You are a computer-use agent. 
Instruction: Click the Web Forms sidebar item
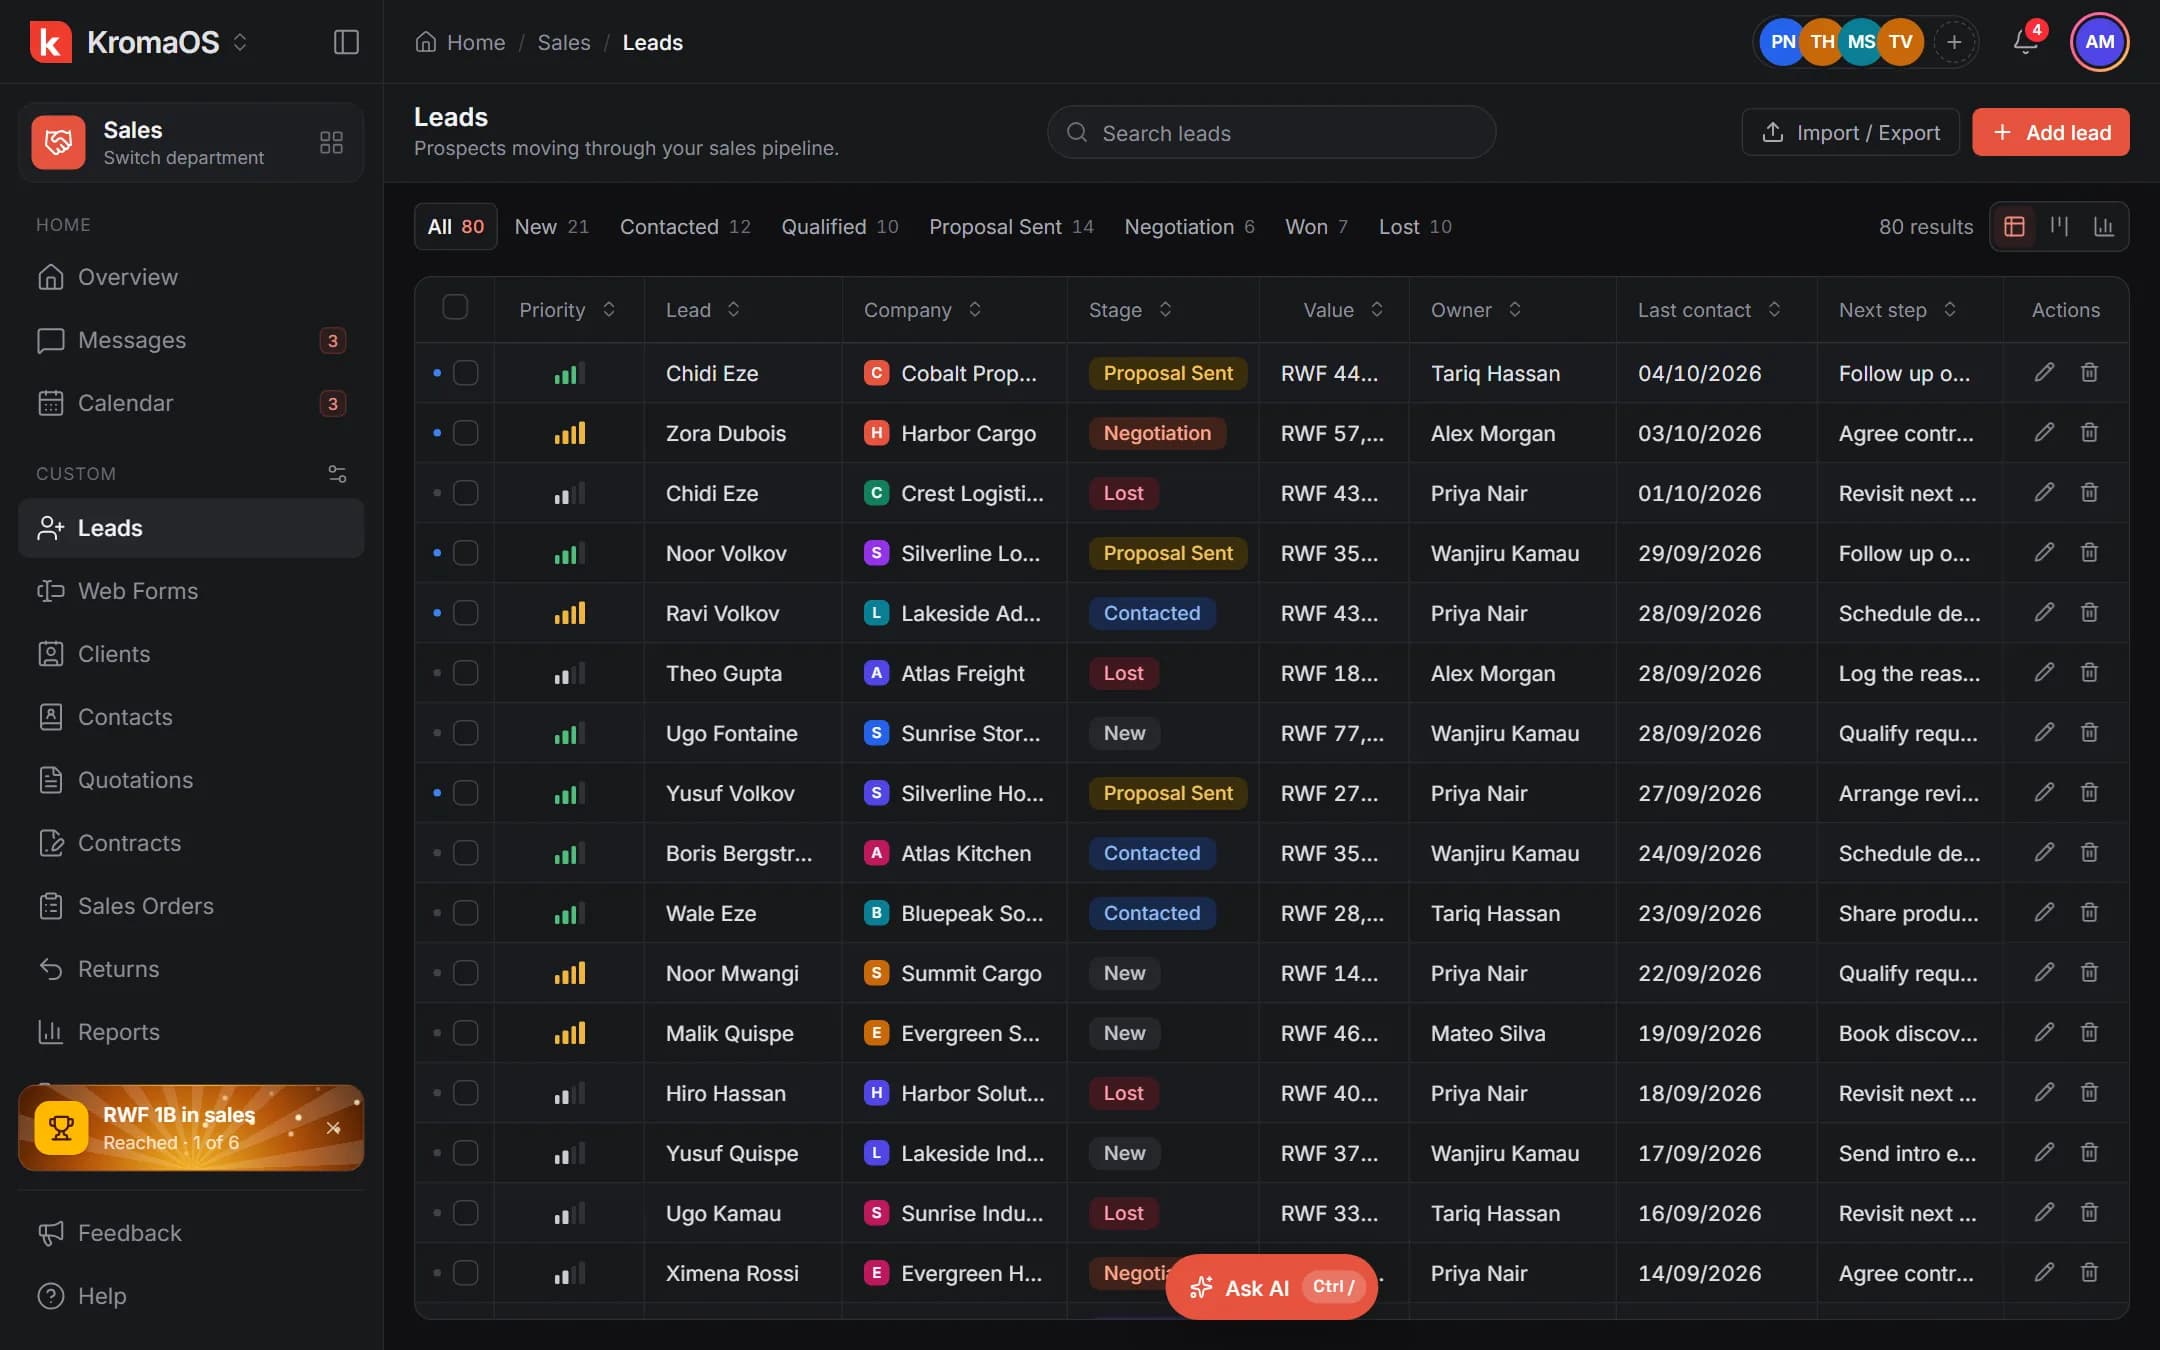point(191,591)
